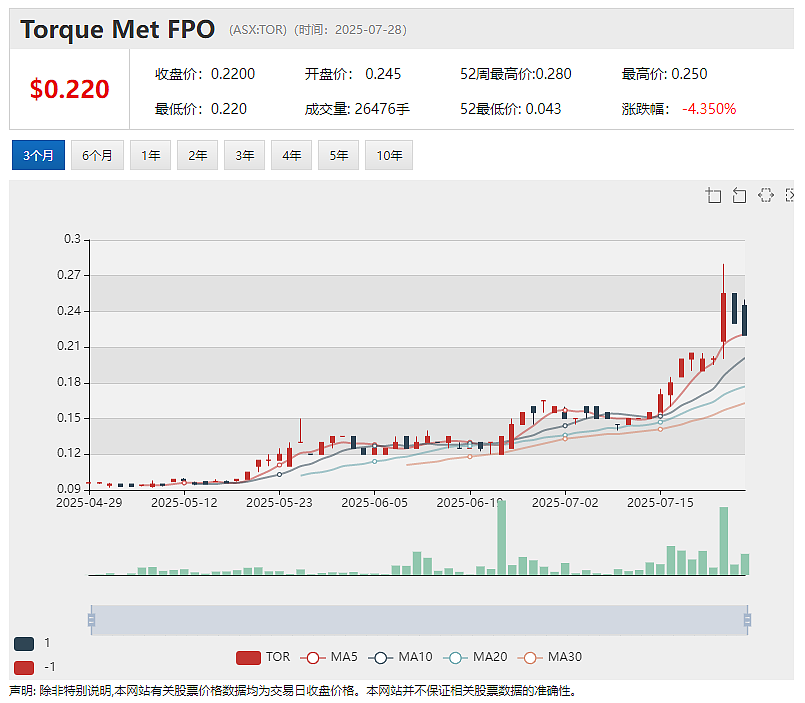
Task: Click the 2025-06-05 axis date label
Action: pyautogui.click(x=375, y=503)
